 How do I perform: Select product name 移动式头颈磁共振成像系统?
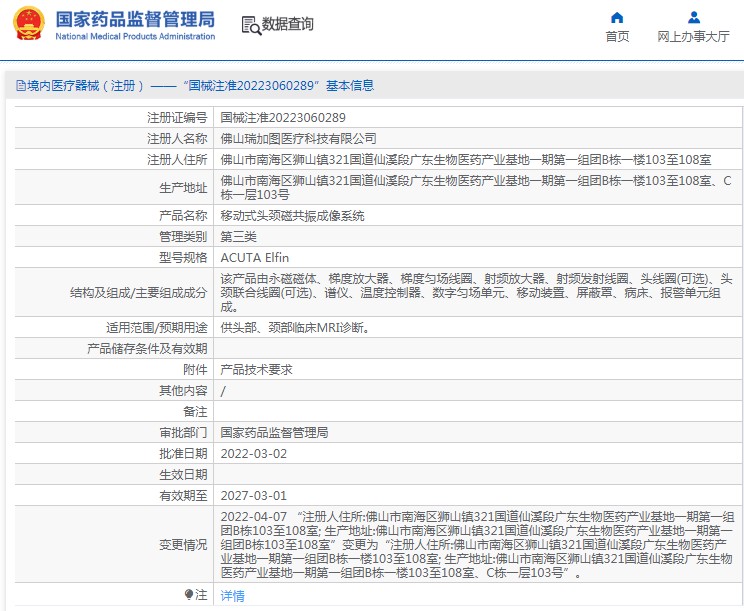[292, 216]
